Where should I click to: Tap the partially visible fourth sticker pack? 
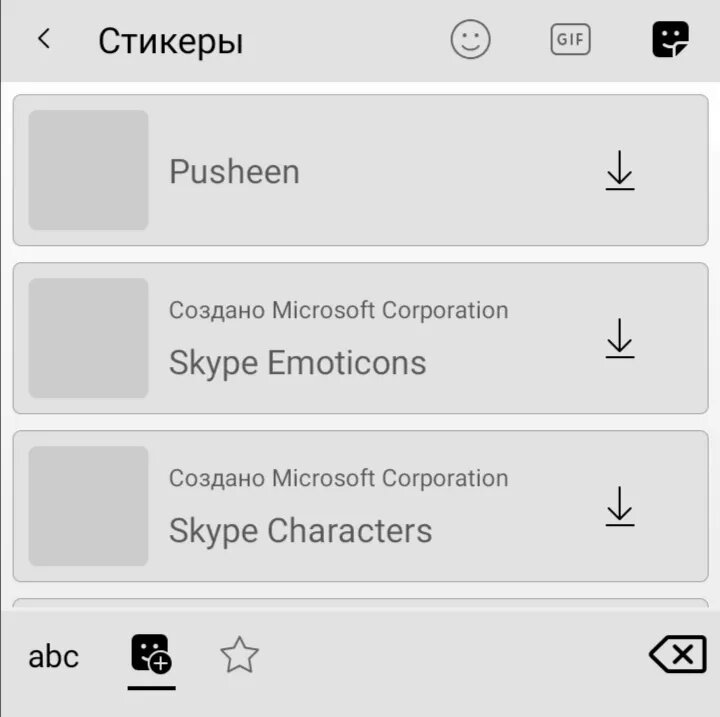coord(360,603)
